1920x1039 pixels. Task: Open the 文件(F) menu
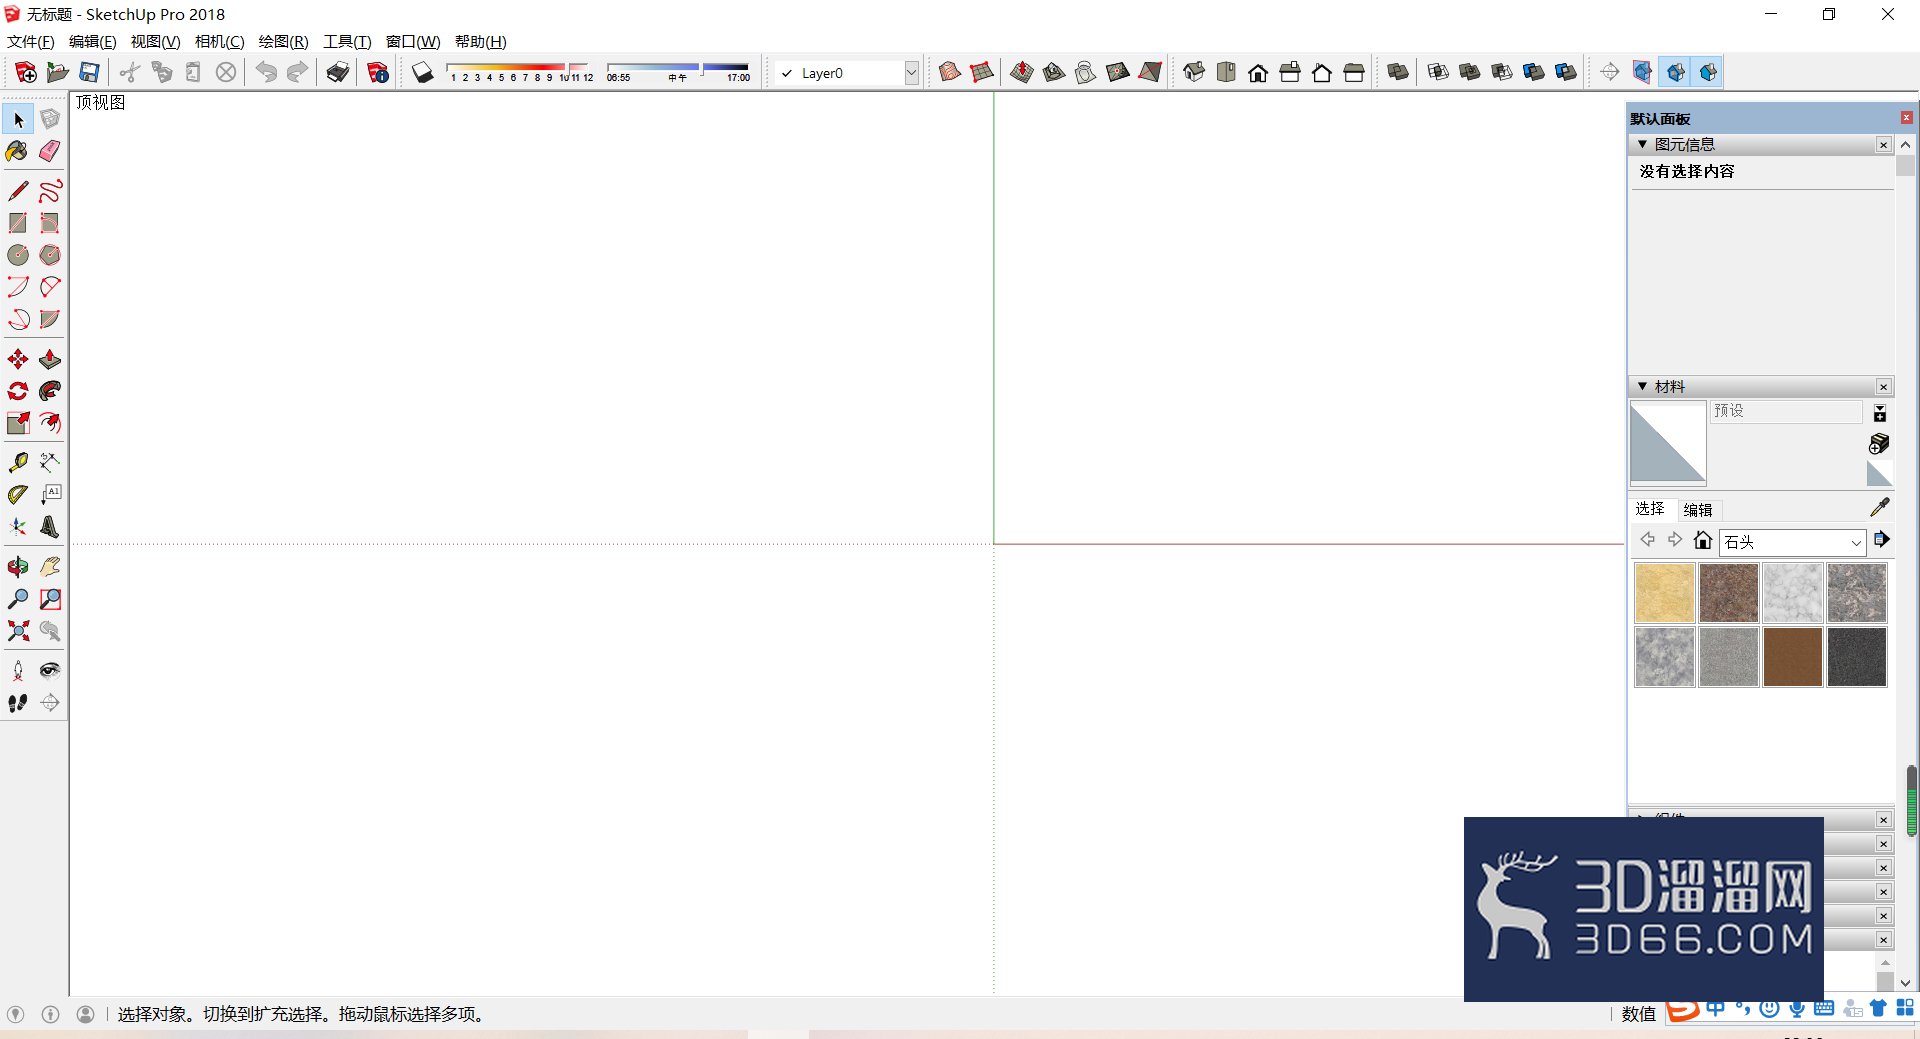tap(31, 42)
